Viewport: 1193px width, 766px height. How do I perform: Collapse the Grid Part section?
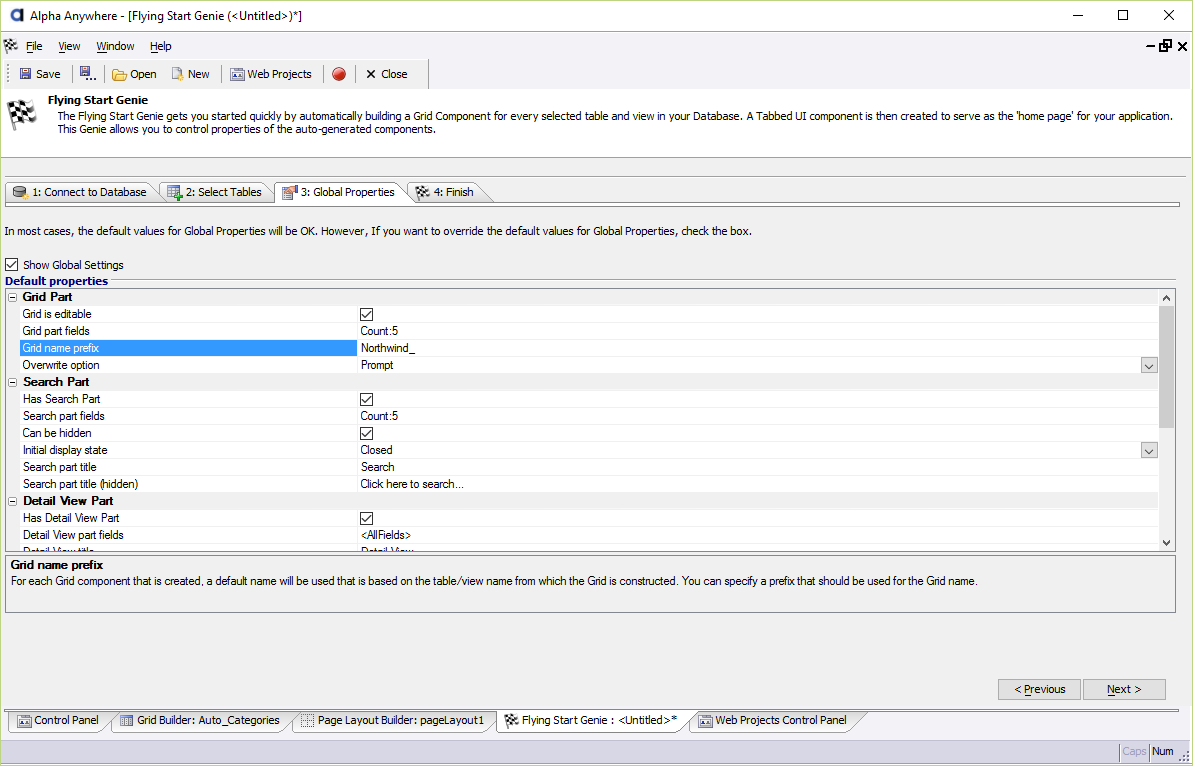pyautogui.click(x=12, y=297)
